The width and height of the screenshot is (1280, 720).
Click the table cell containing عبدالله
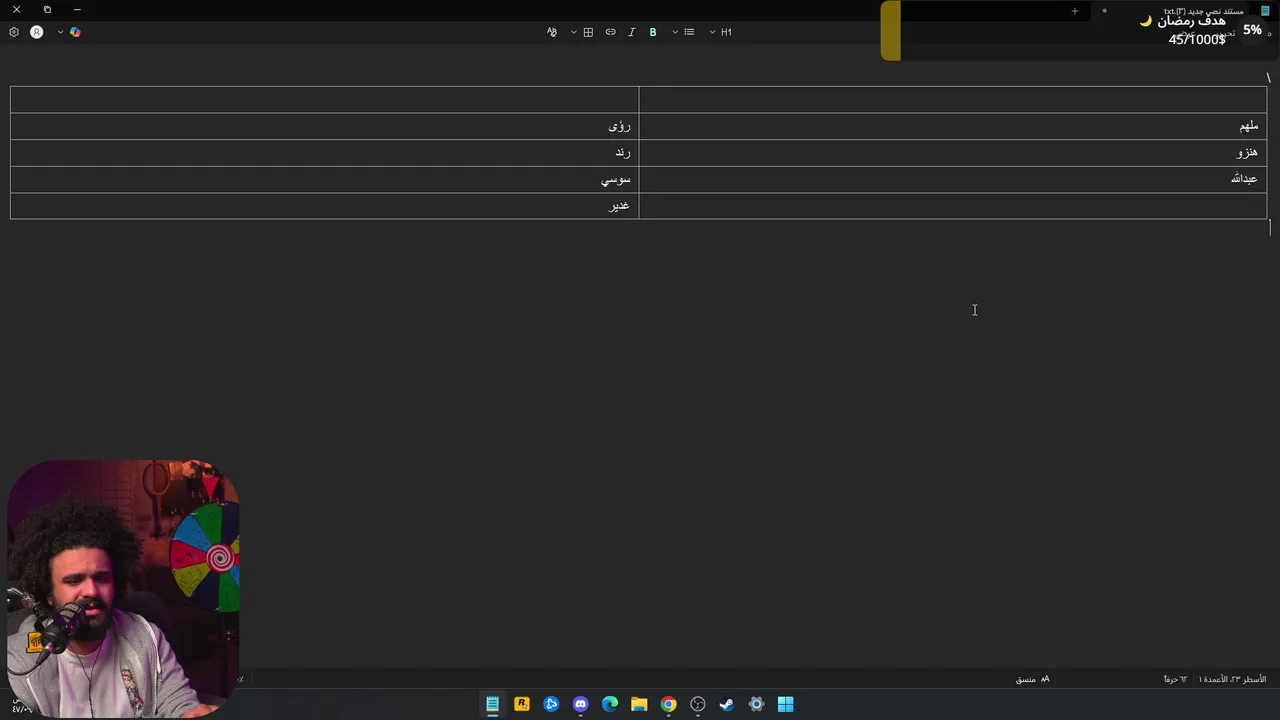(953, 179)
